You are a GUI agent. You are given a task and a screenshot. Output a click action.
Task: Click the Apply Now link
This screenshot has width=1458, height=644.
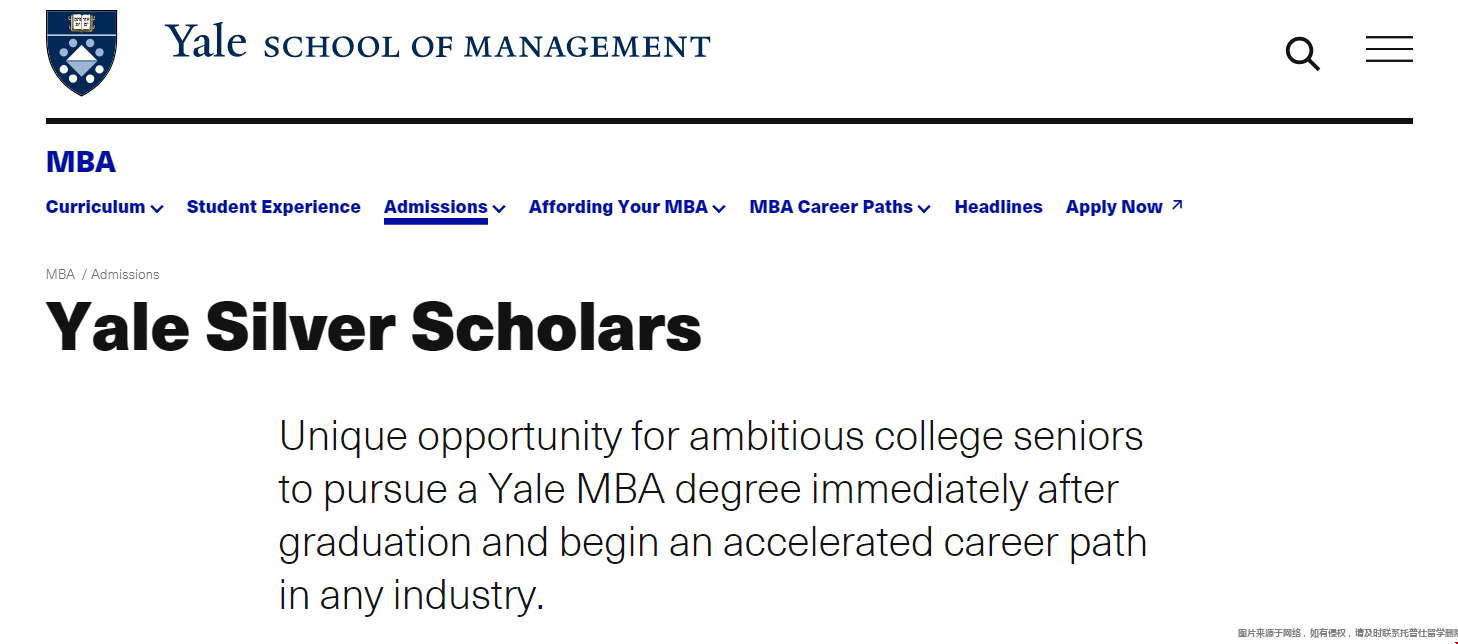[x=1114, y=207]
